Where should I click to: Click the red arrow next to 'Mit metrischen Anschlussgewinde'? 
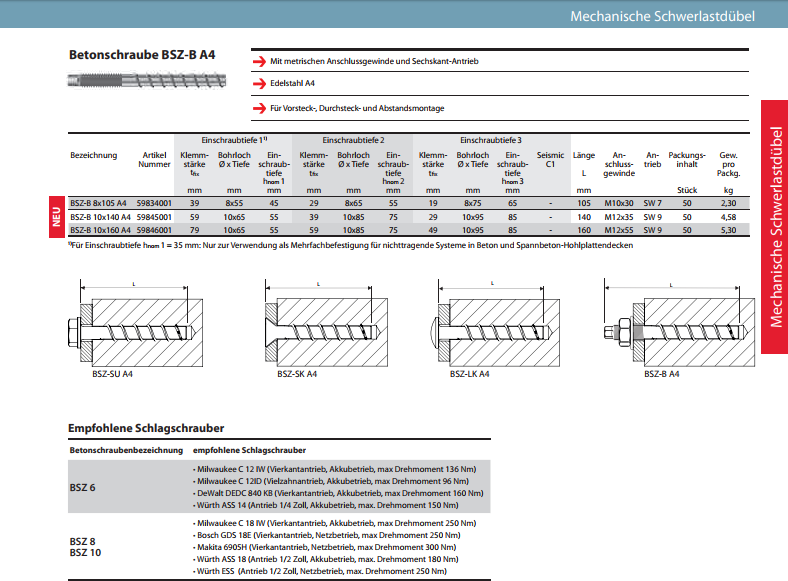tap(258, 61)
